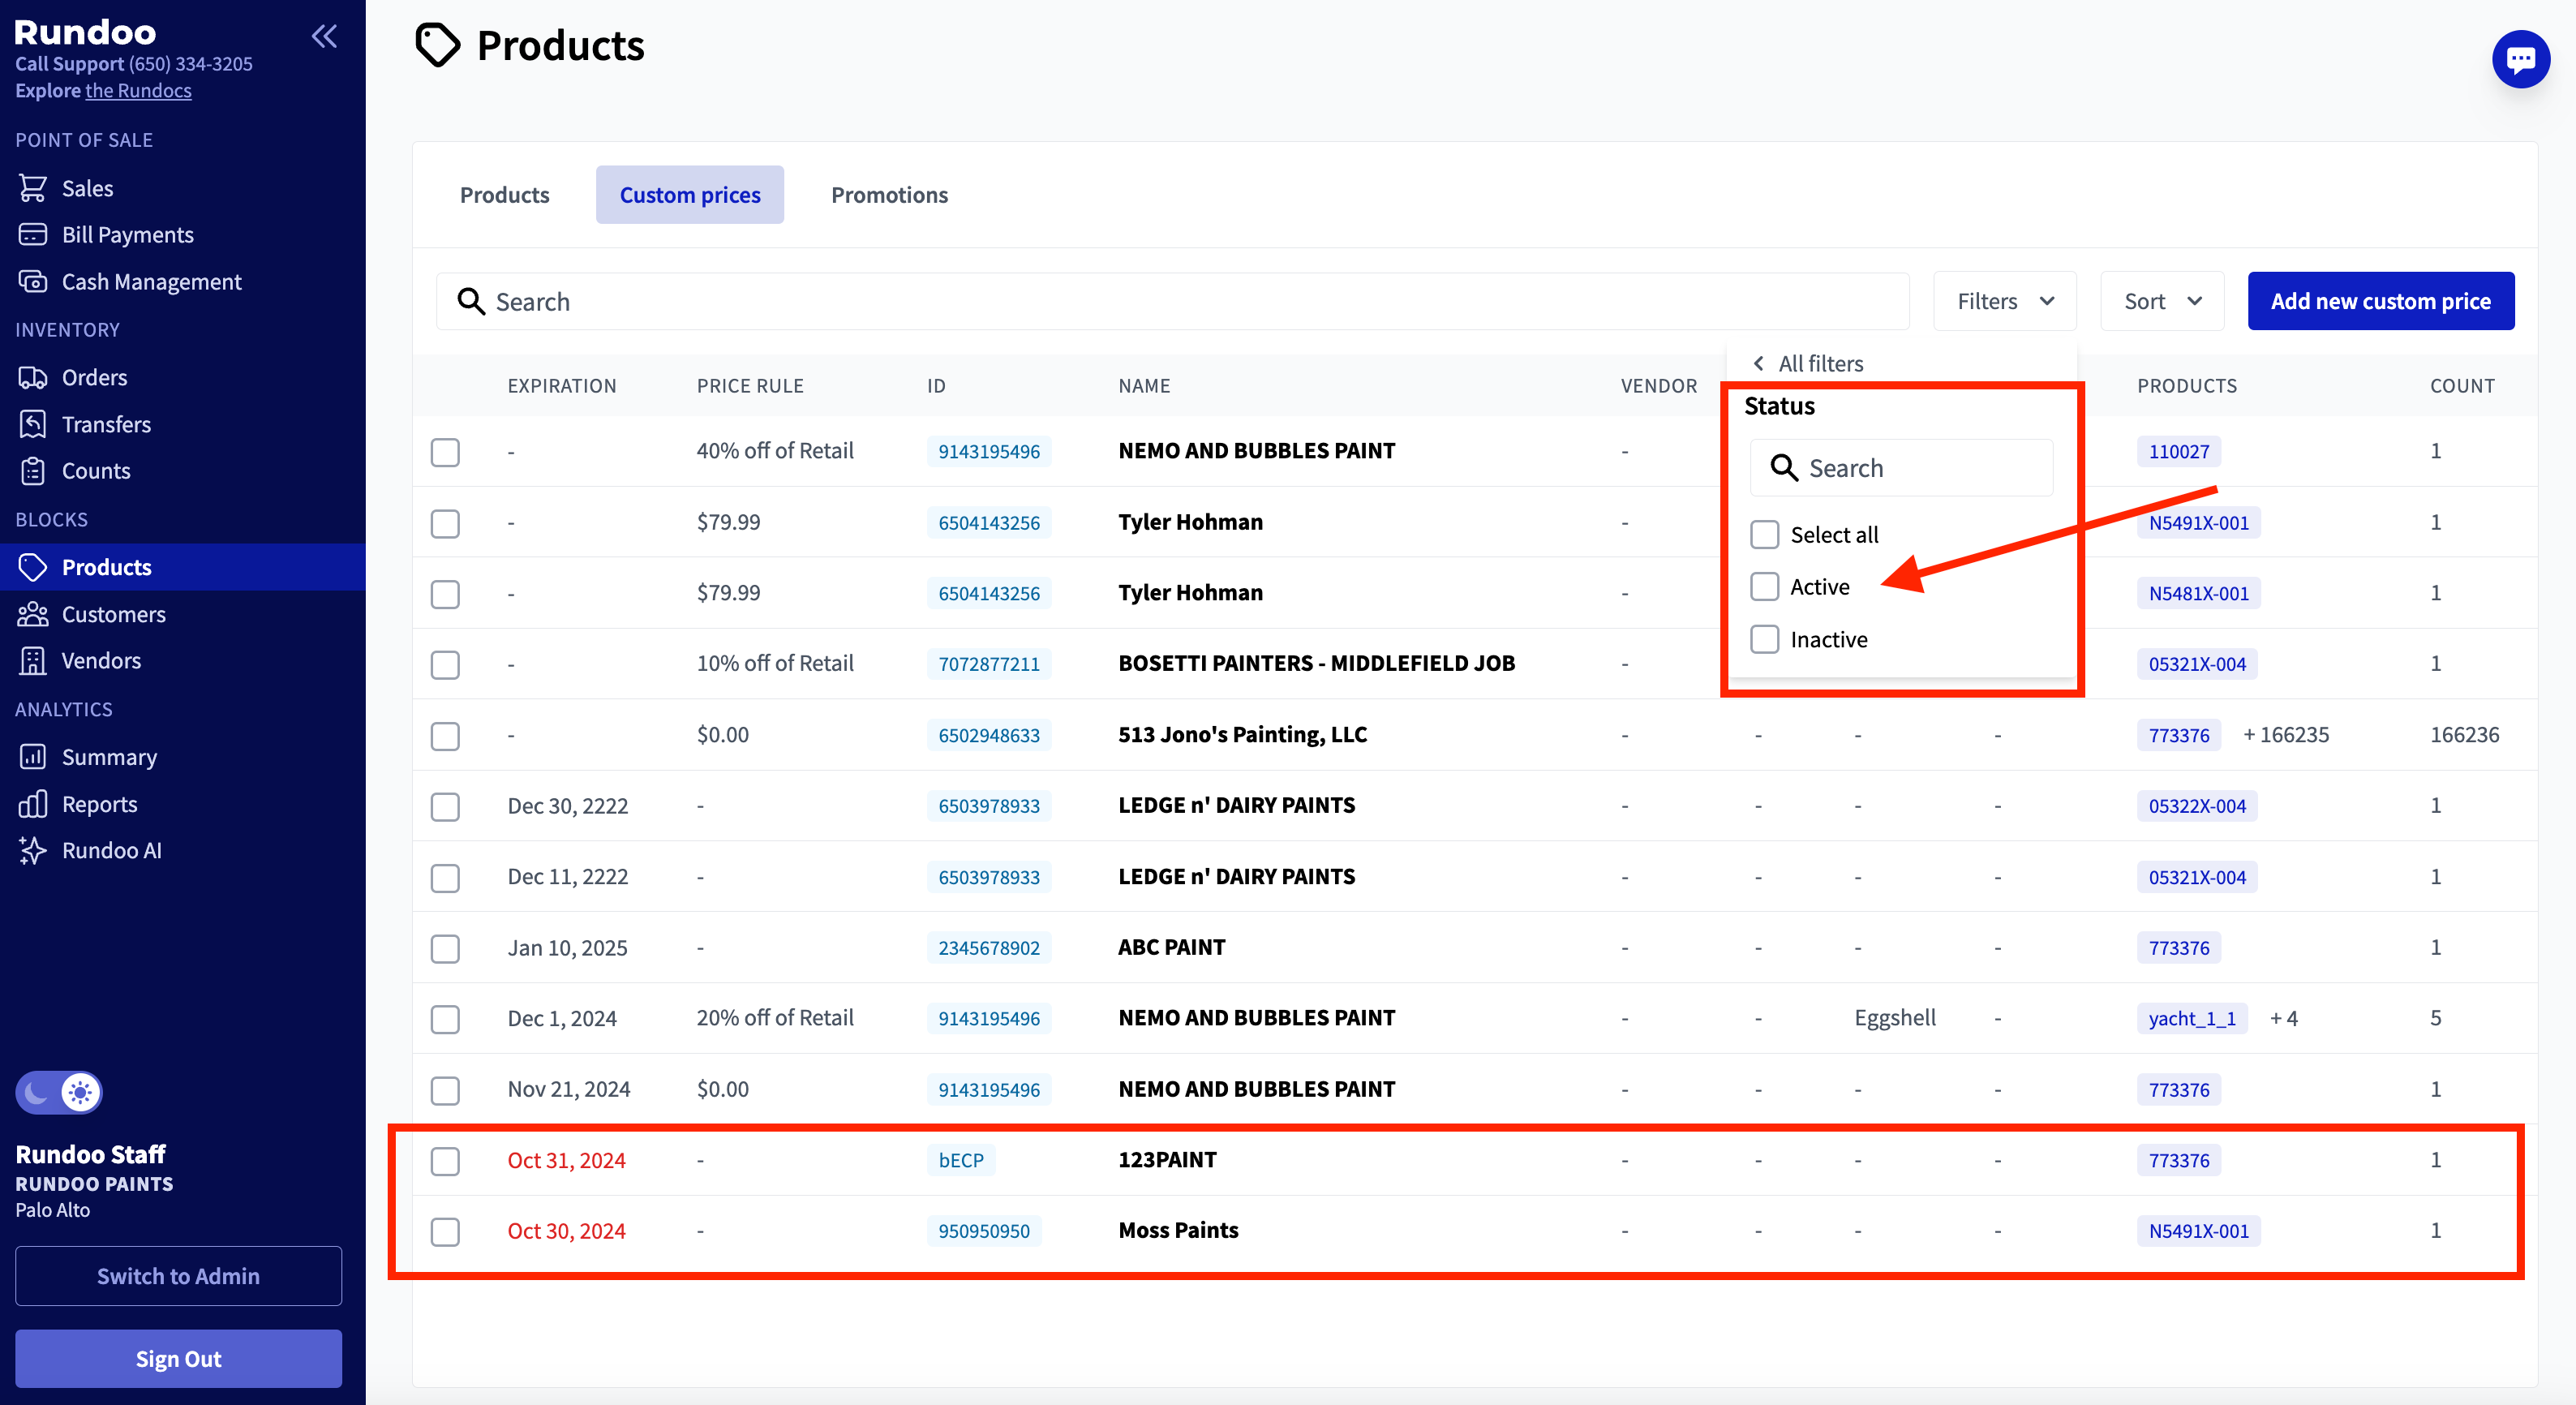Go to Transfers via its sidebar icon

pyautogui.click(x=33, y=424)
